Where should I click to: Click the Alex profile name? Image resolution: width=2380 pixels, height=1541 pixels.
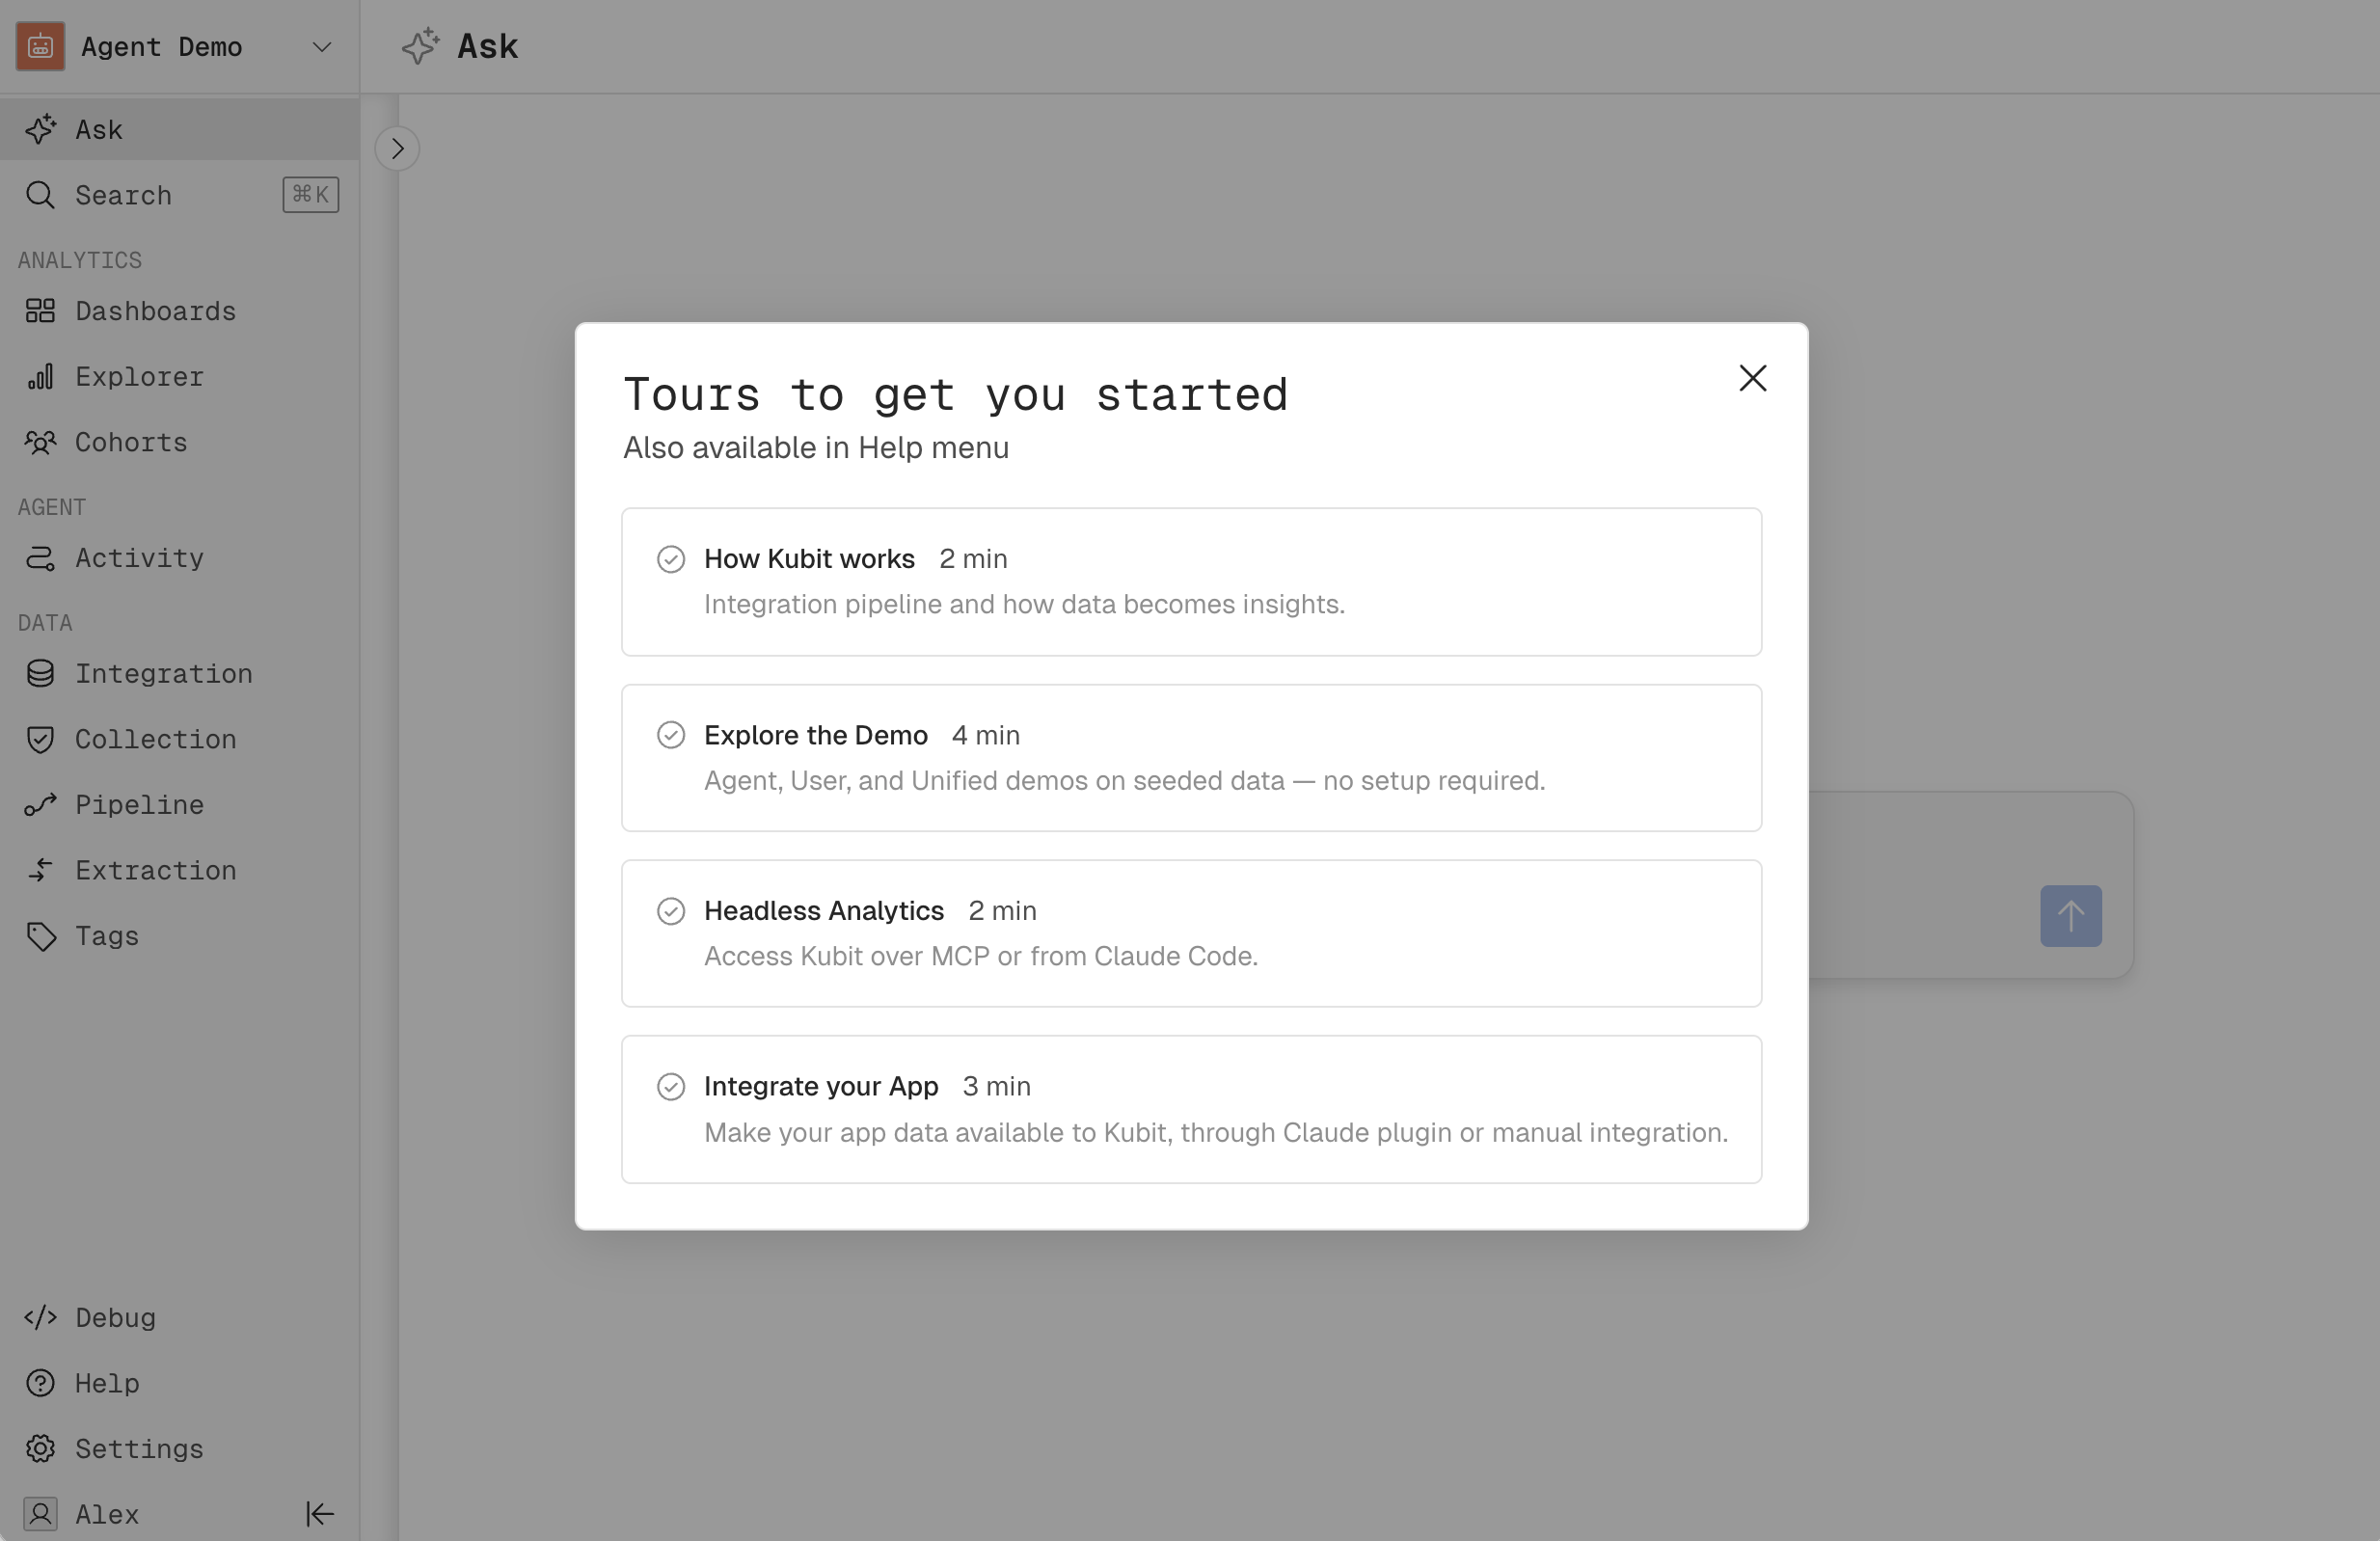pyautogui.click(x=107, y=1514)
